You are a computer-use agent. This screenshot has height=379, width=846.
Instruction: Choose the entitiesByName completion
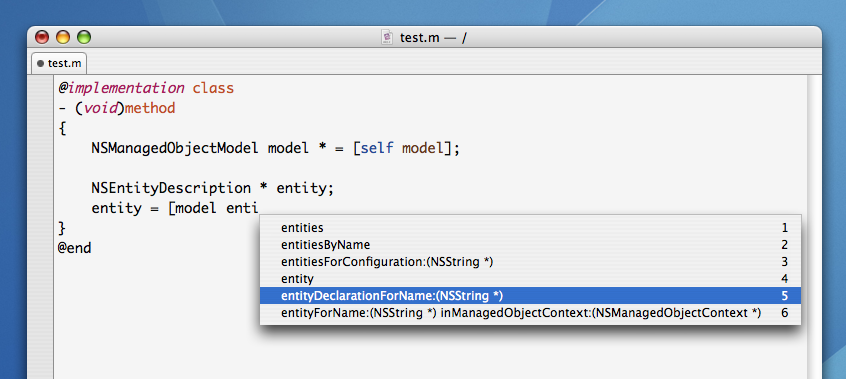[x=530, y=245]
